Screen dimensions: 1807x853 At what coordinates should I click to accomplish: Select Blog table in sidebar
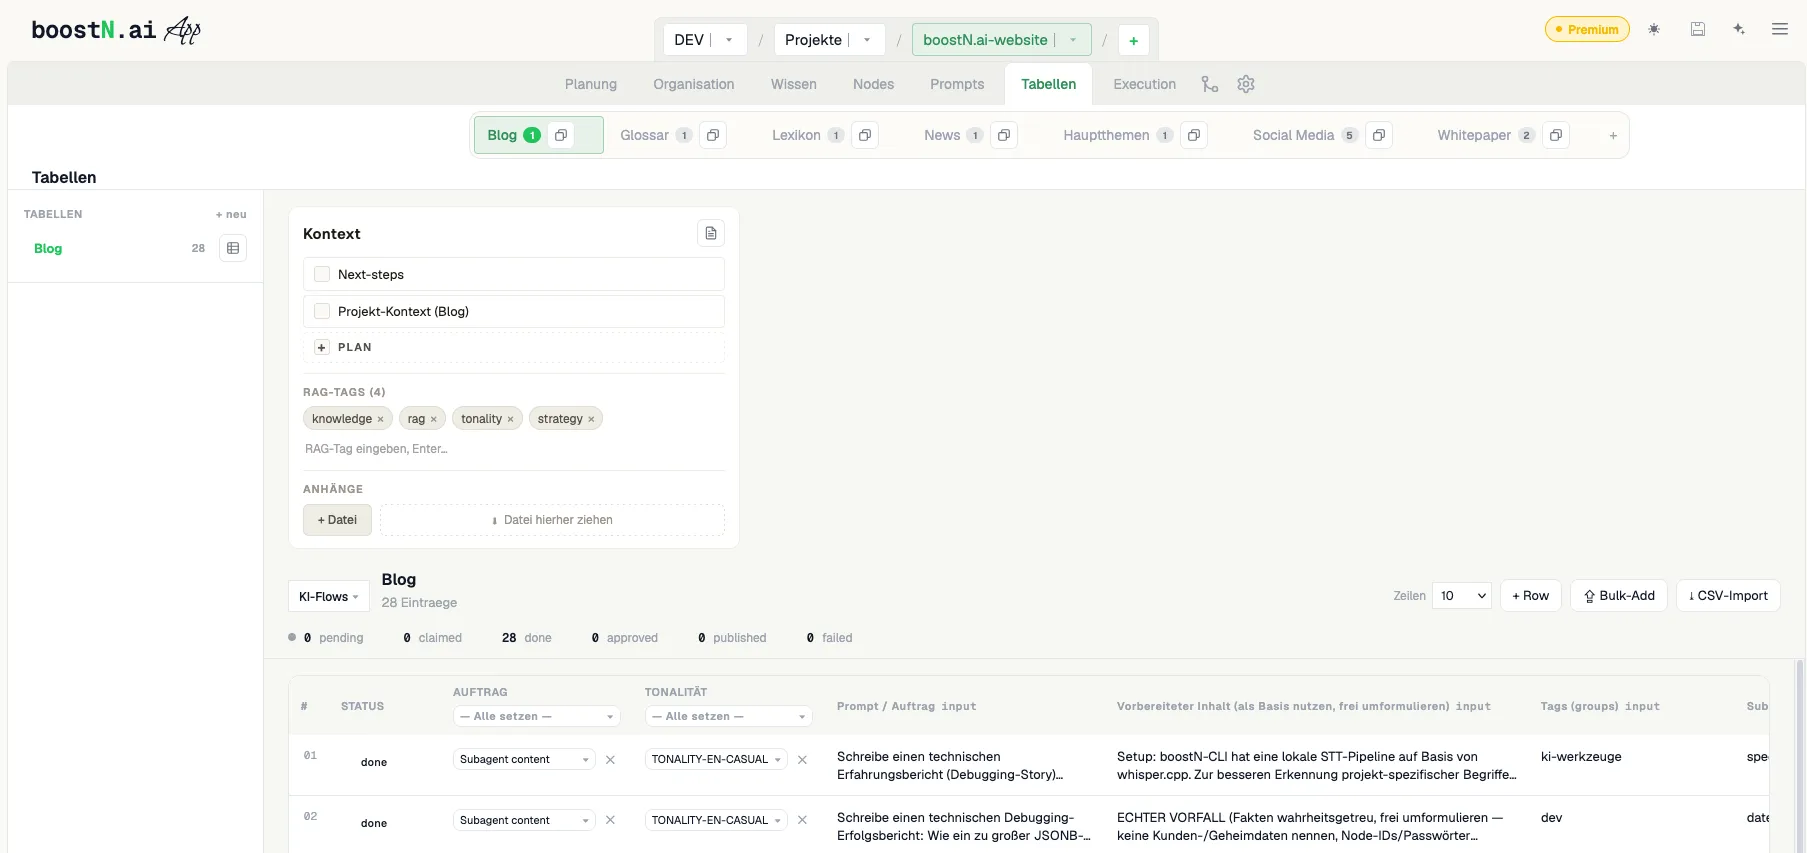[48, 248]
